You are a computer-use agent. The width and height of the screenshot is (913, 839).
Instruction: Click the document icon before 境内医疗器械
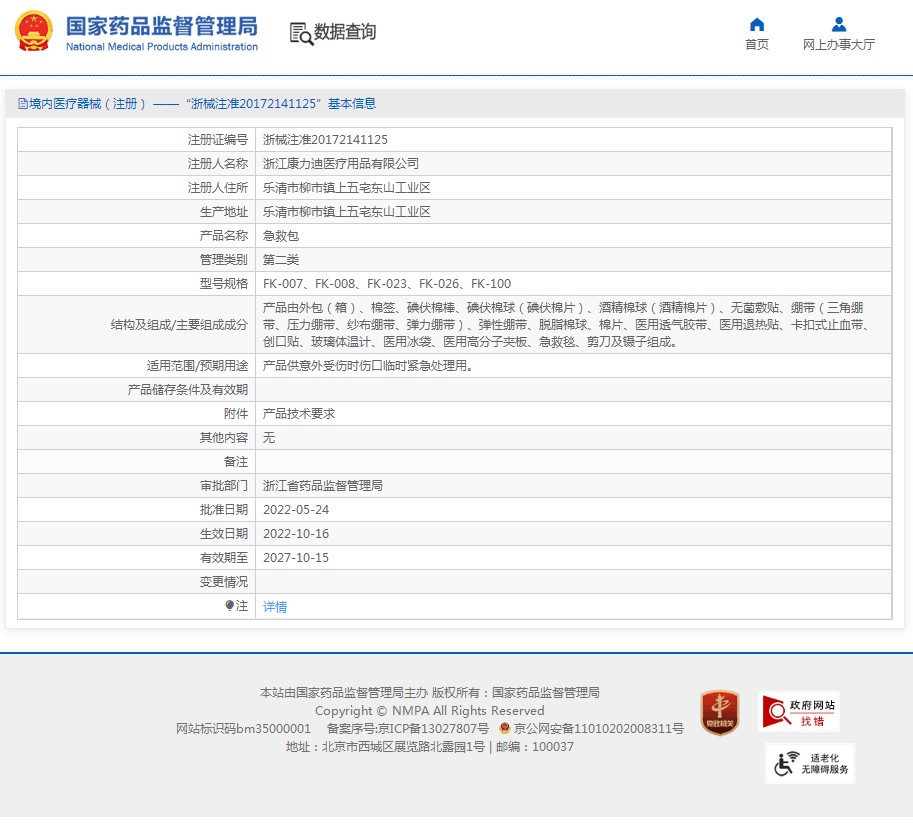tap(23, 104)
